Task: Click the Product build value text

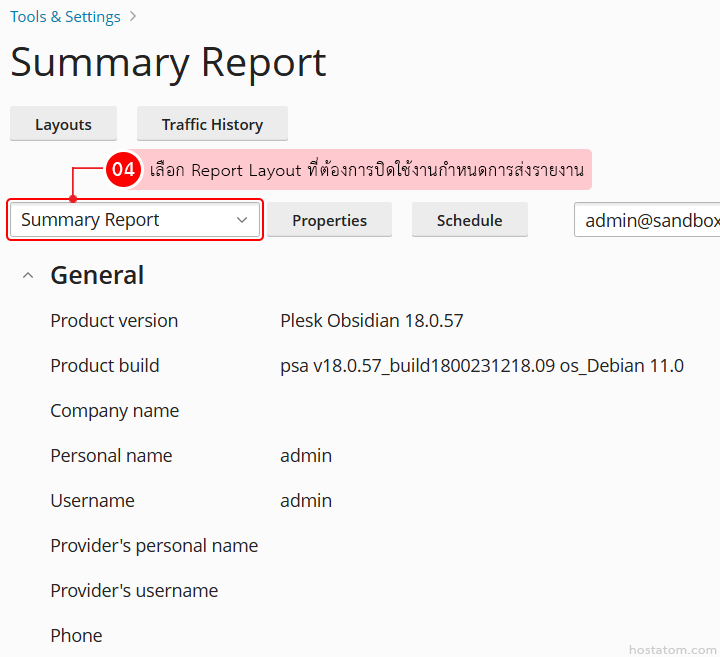Action: (481, 366)
